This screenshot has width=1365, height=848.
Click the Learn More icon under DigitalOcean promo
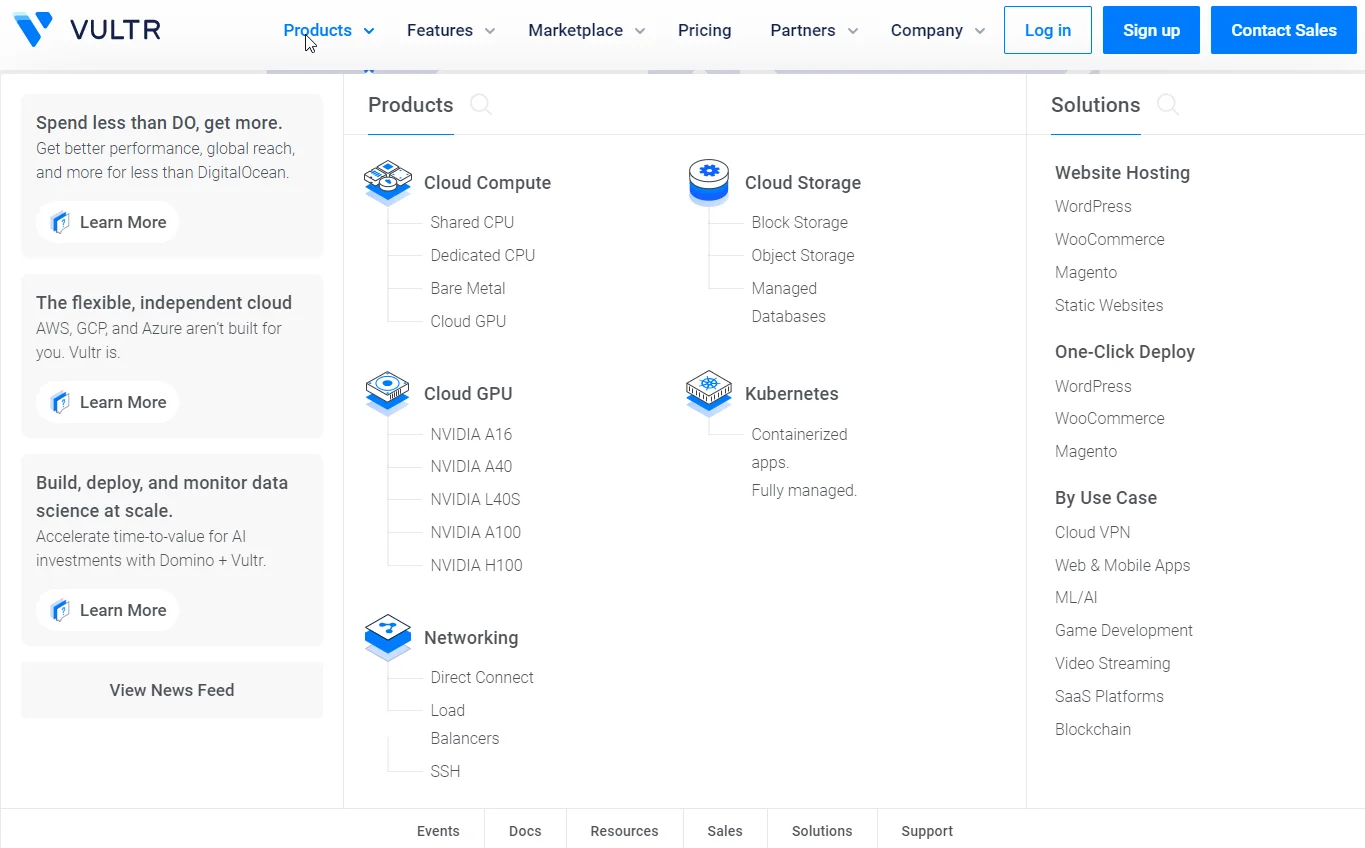coord(60,222)
